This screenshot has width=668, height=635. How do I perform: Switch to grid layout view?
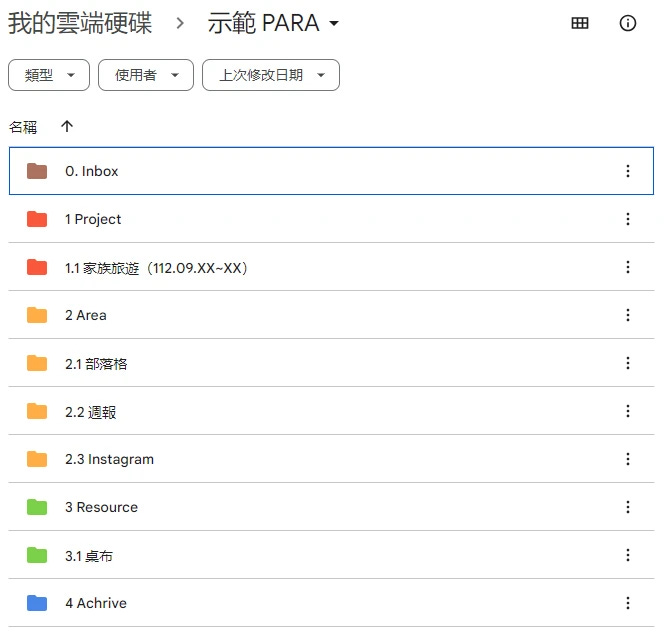(x=579, y=23)
